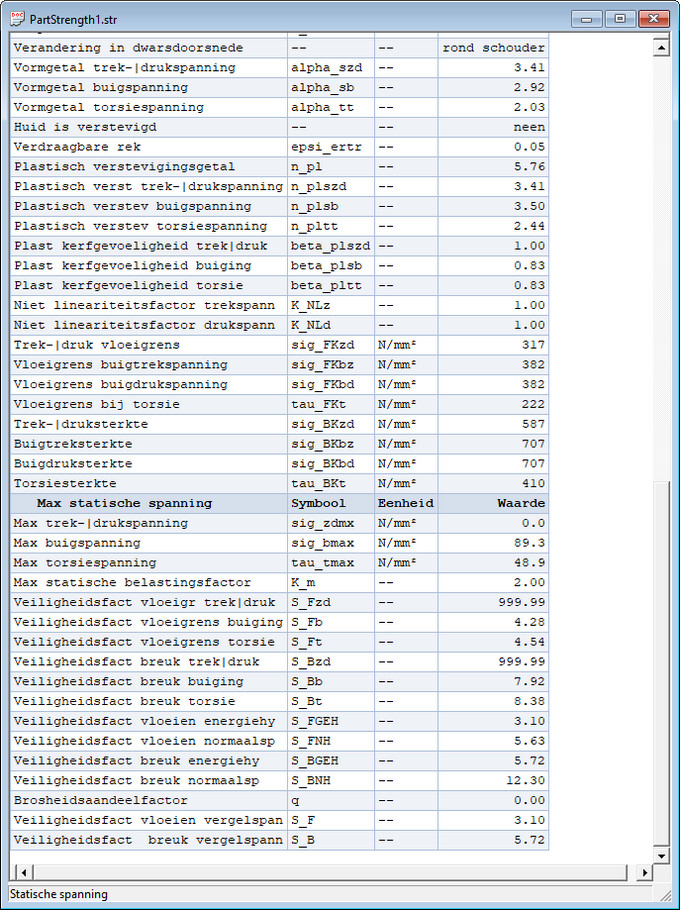
Task: Click the S_Fb symbol cell
Action: click(x=331, y=622)
